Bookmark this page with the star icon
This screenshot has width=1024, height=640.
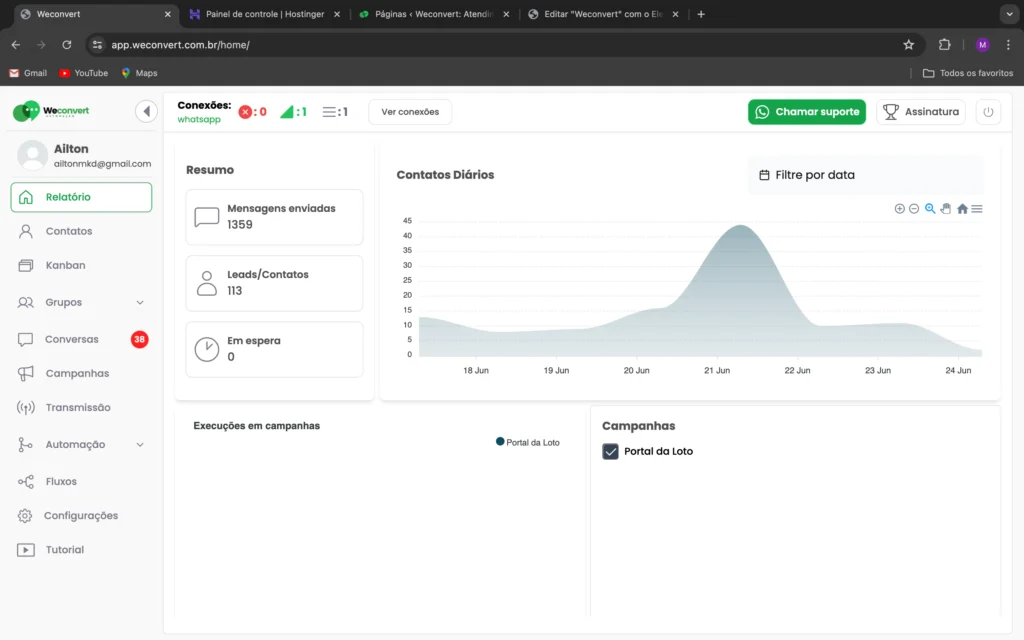pyautogui.click(x=908, y=45)
